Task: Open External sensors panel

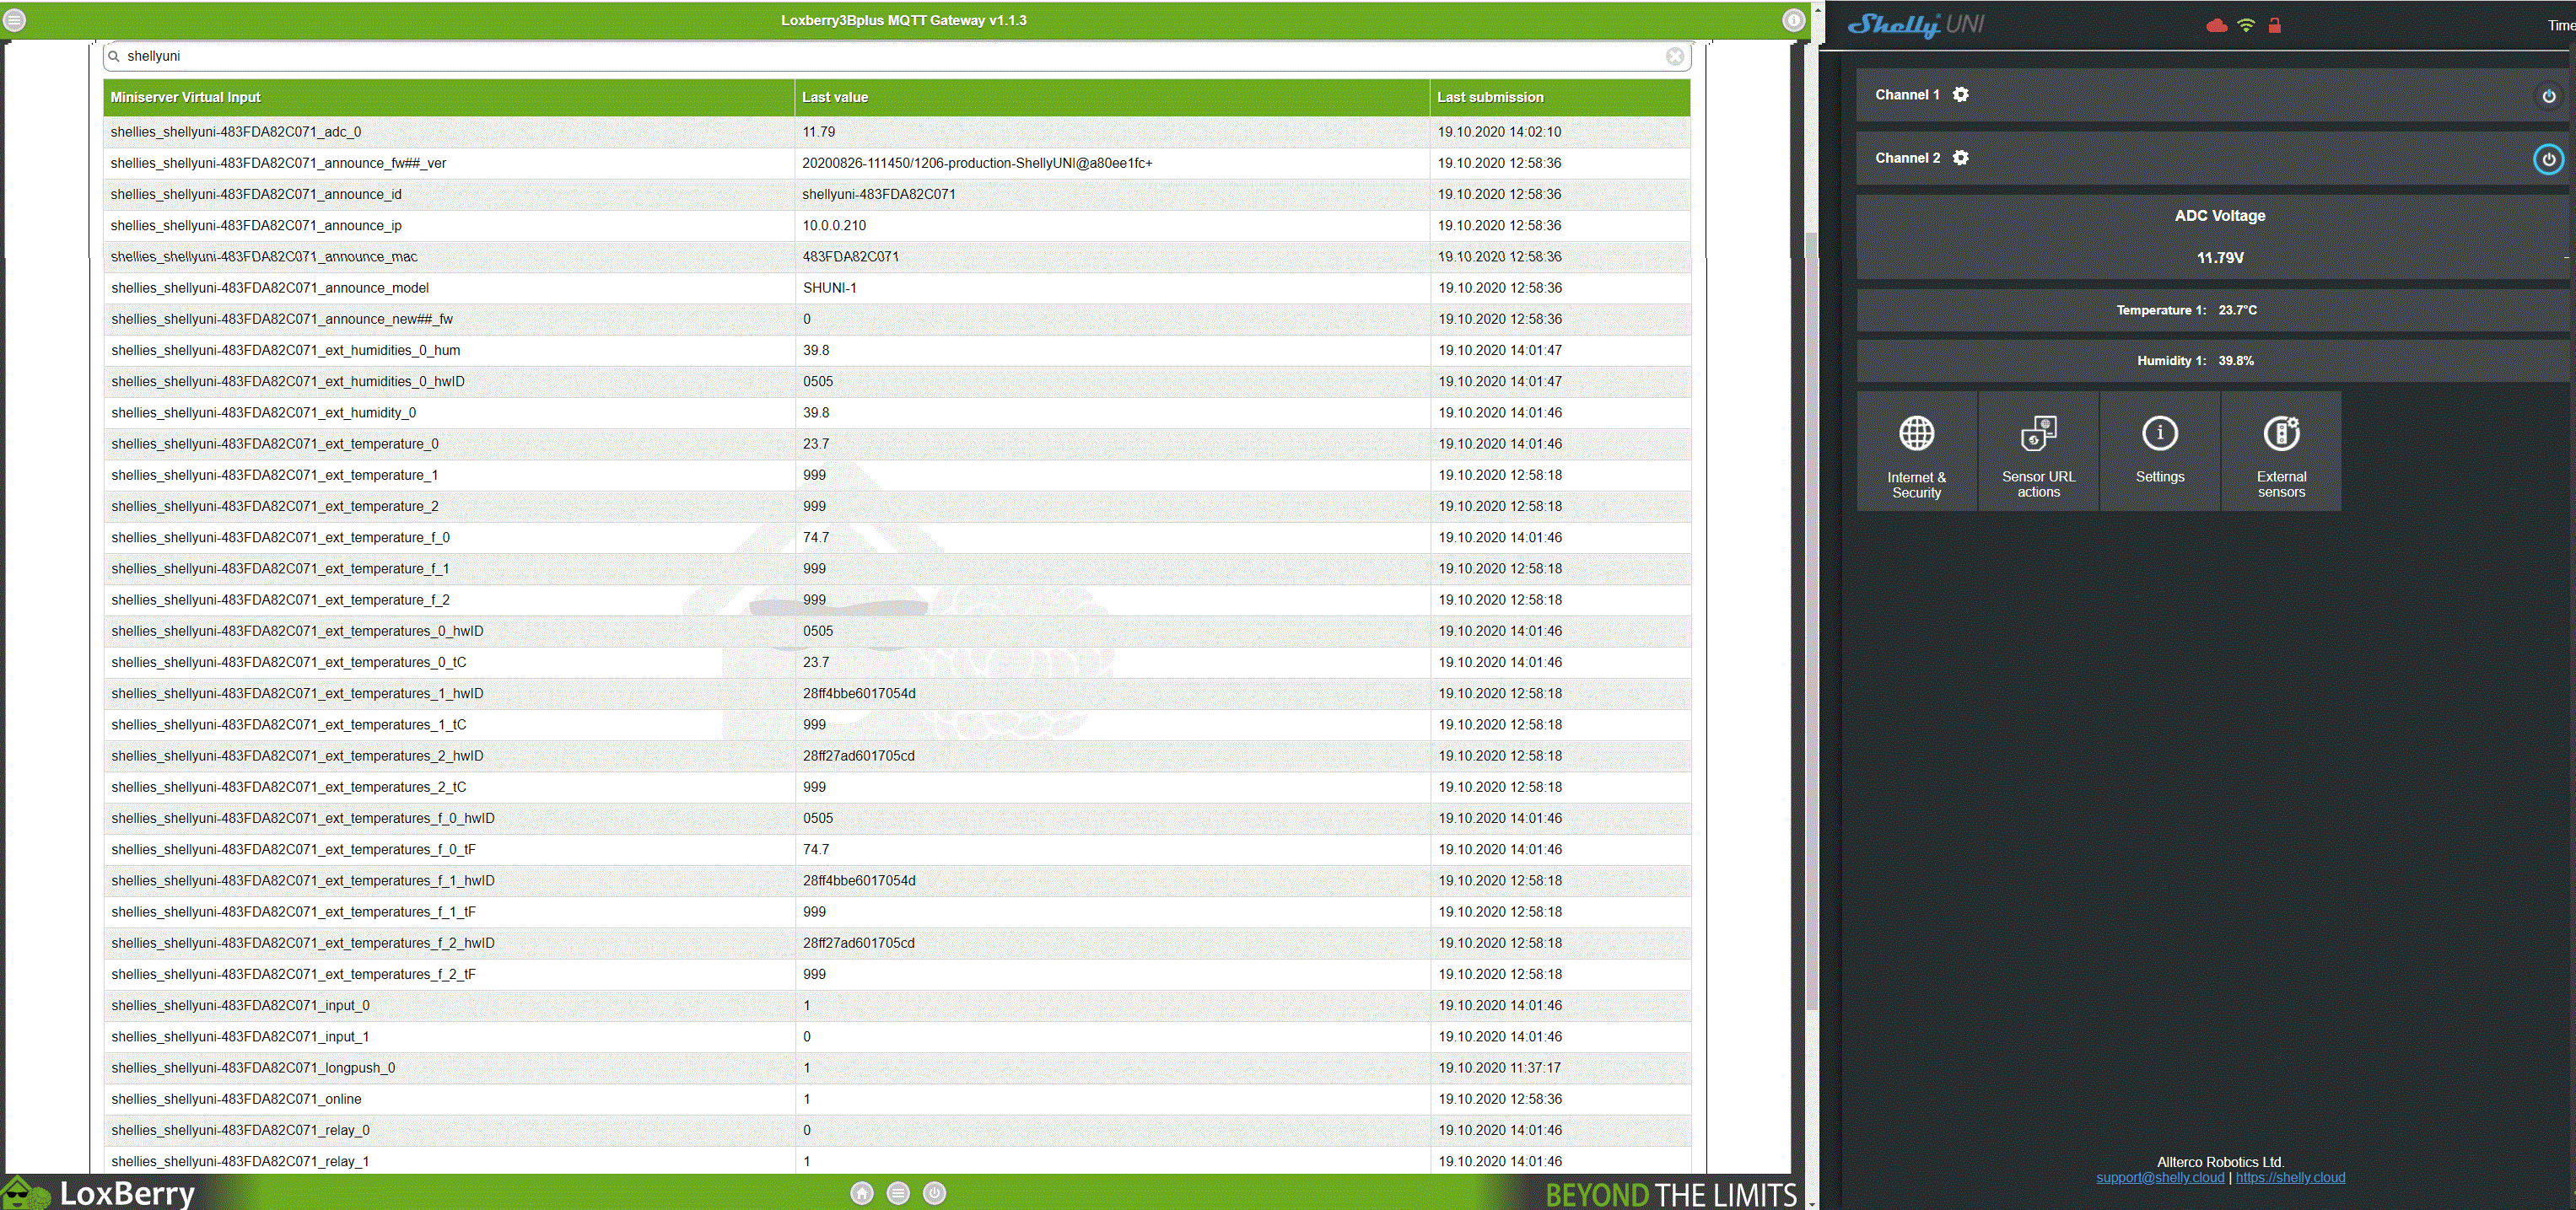Action: pyautogui.click(x=2281, y=452)
